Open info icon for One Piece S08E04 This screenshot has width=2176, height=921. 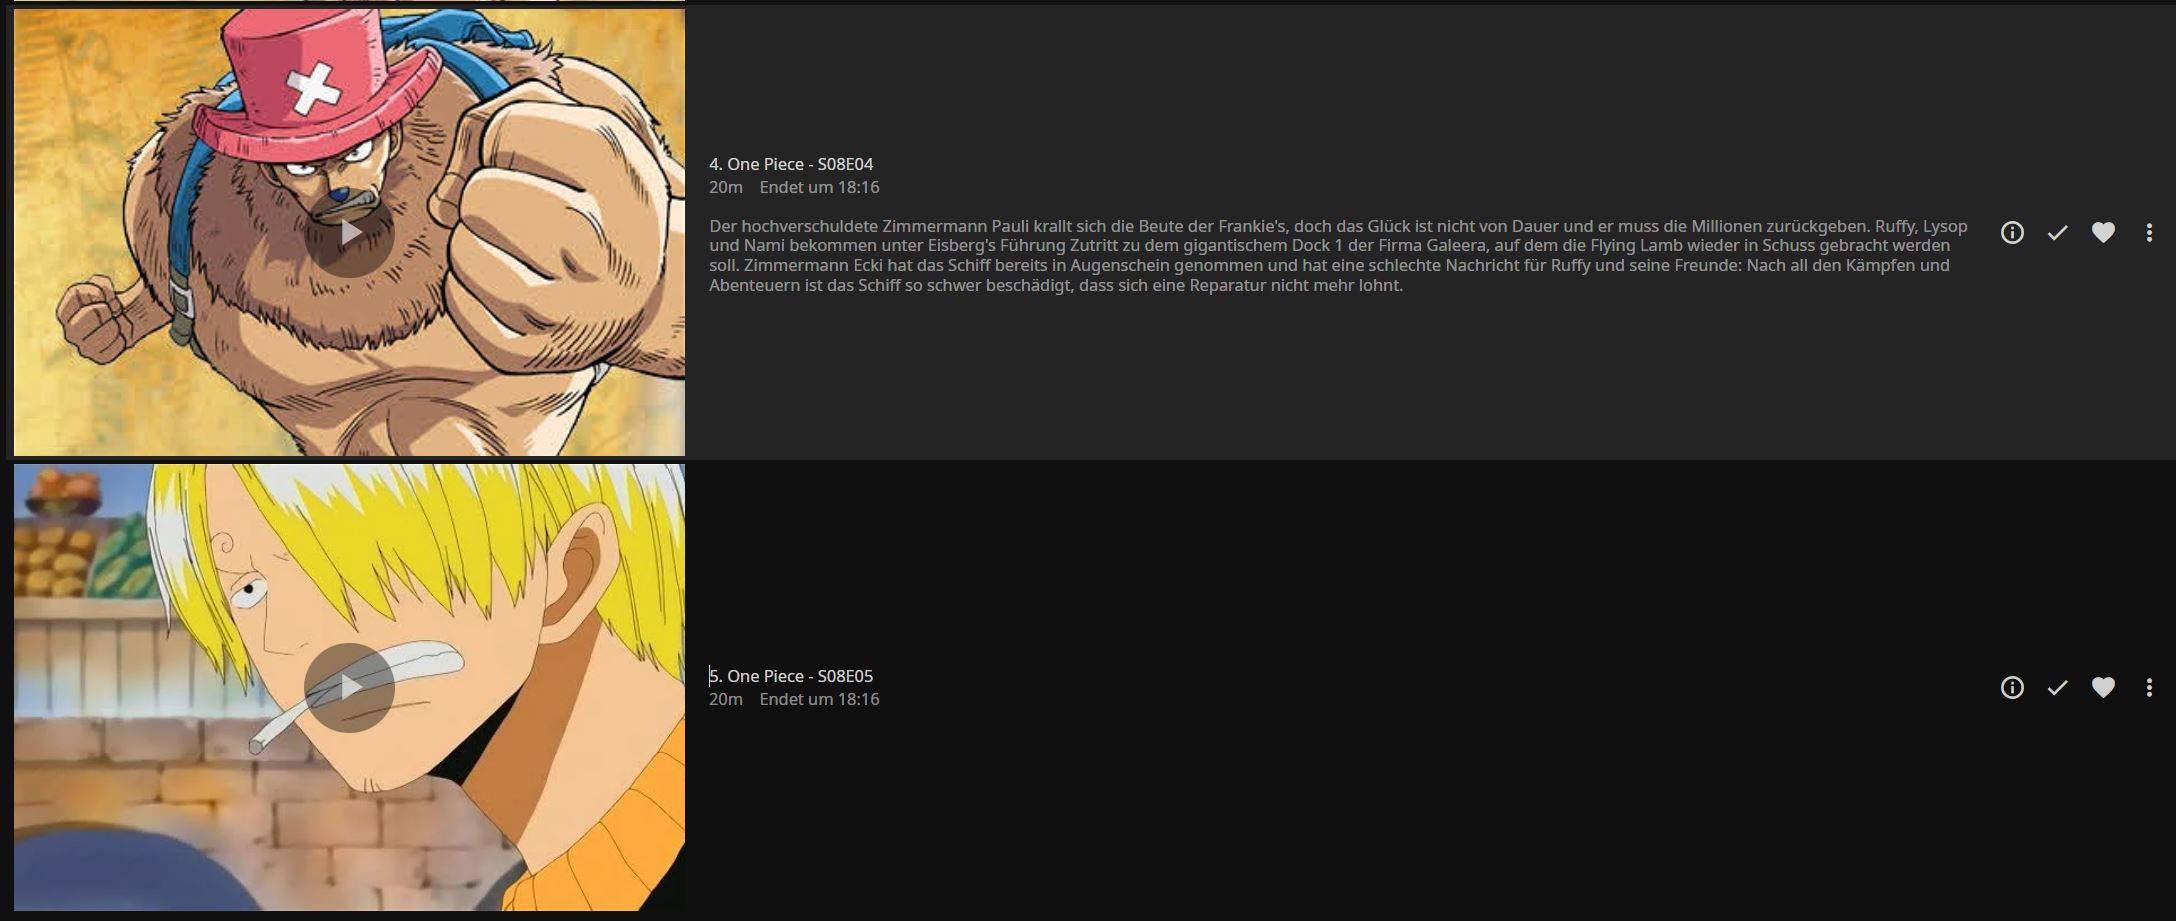[x=2012, y=232]
